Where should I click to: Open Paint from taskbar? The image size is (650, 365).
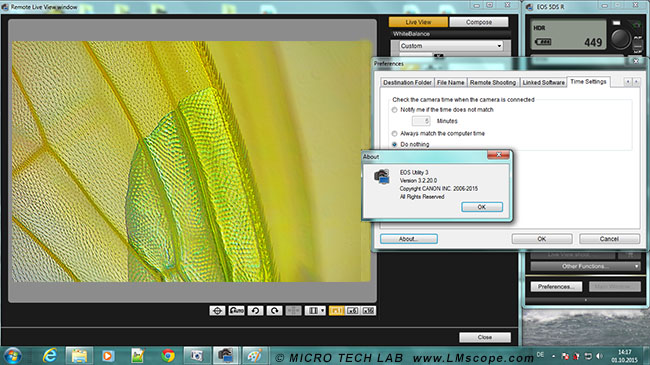click(255, 355)
